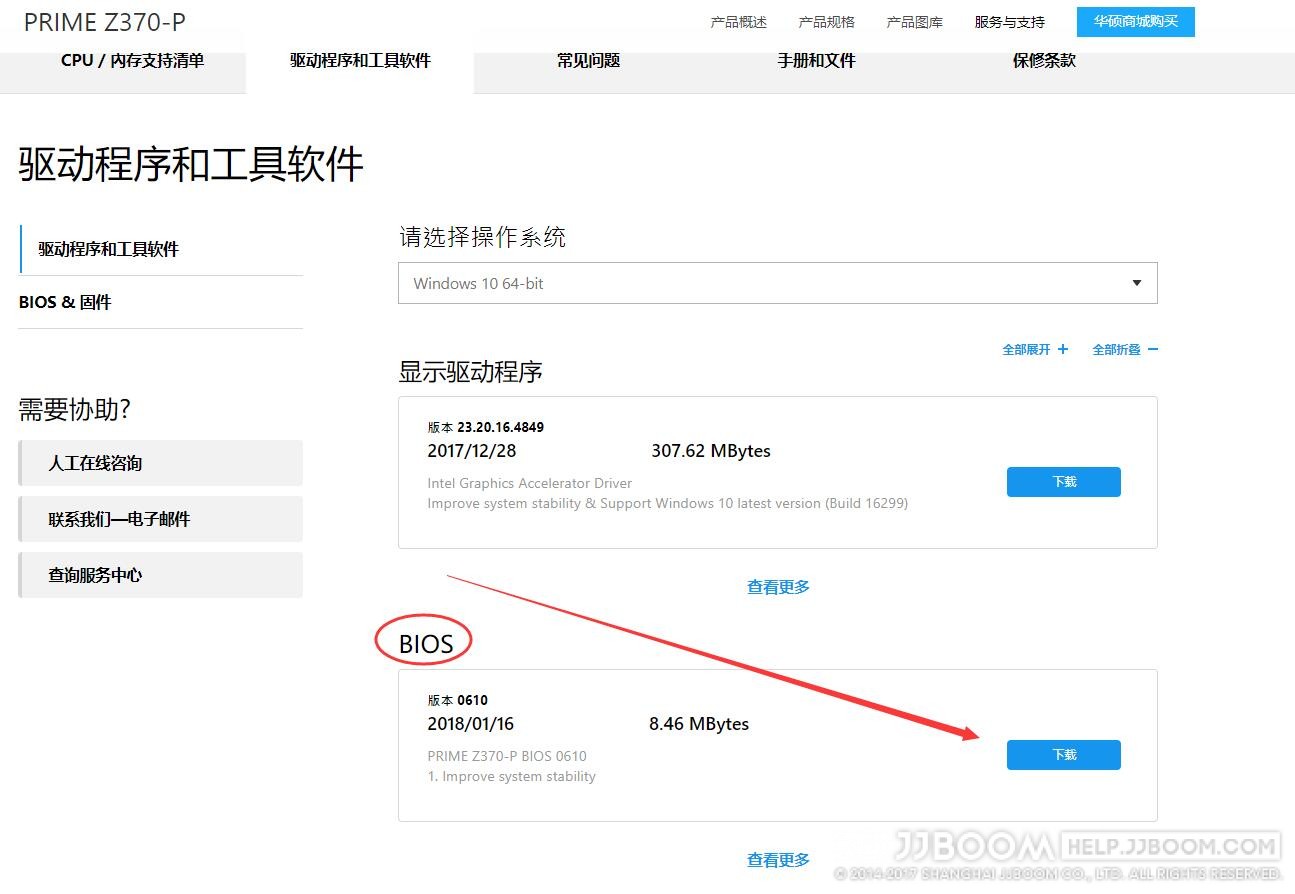Click 查看更多 under 显示驱动程序
Screen dimensions: 1295x894
pyautogui.click(x=777, y=587)
